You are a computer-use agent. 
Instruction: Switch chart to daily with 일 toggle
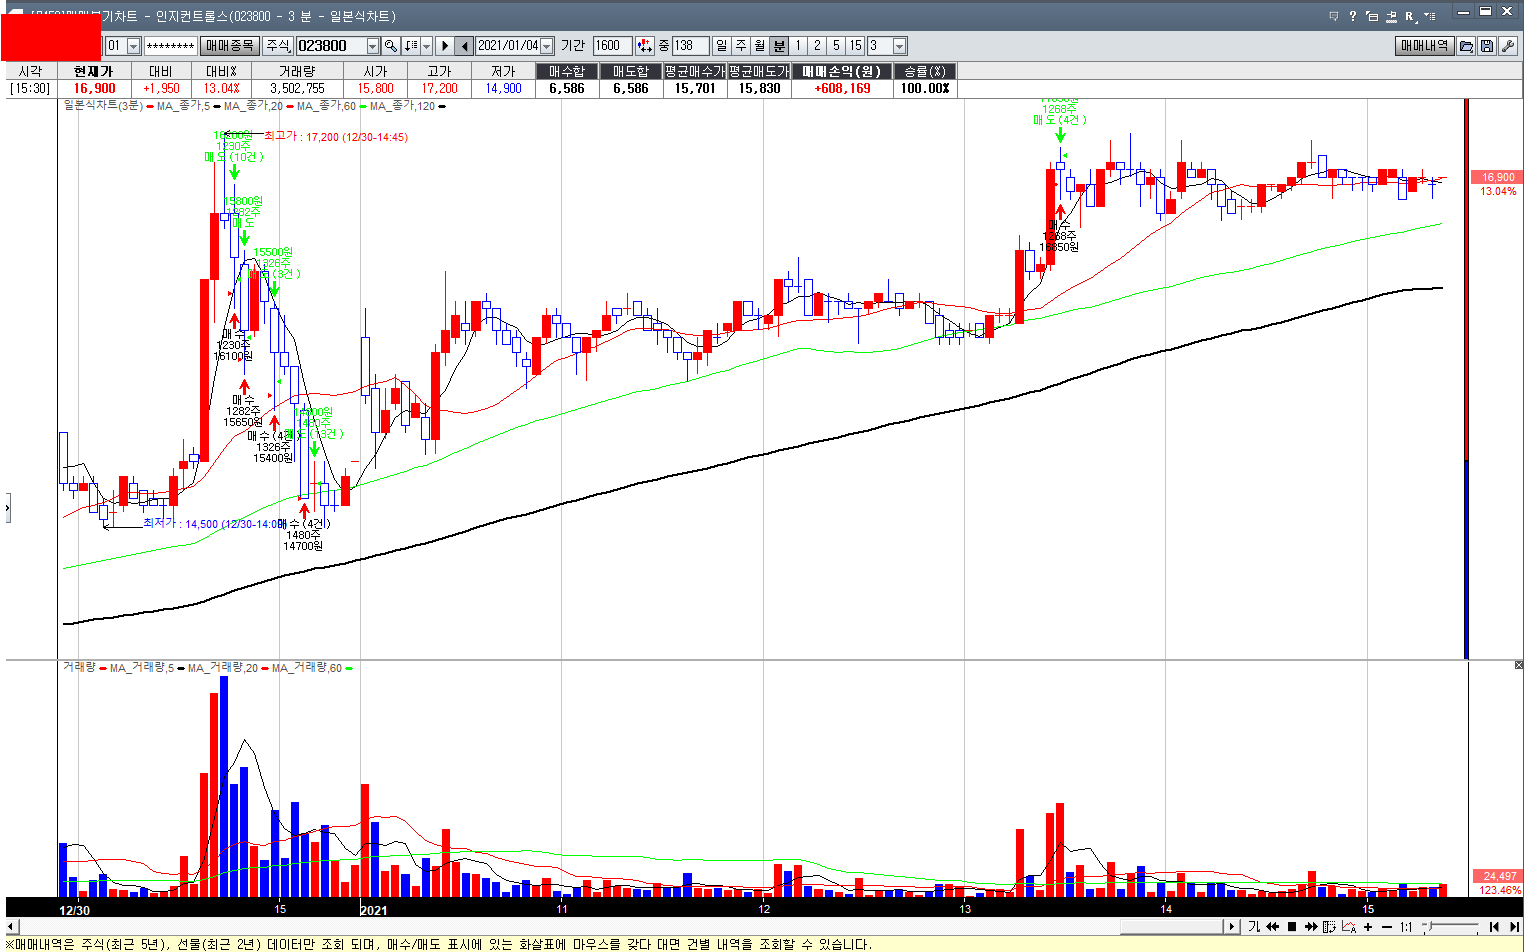722,46
